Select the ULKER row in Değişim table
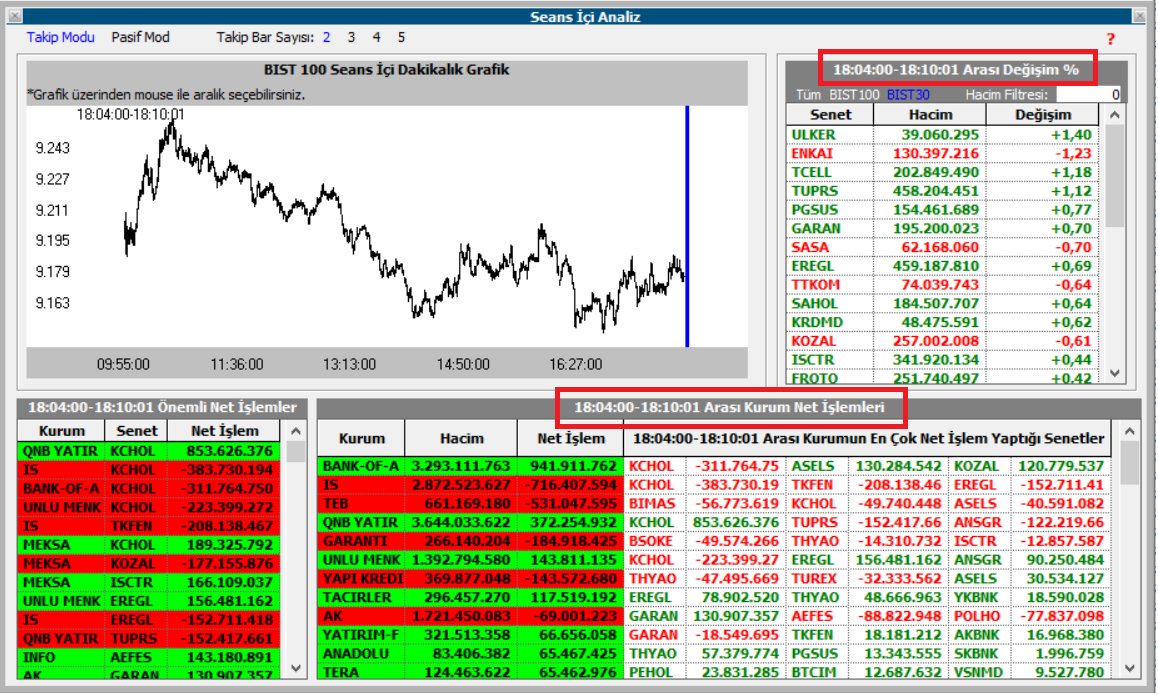1158x695 pixels. click(942, 134)
